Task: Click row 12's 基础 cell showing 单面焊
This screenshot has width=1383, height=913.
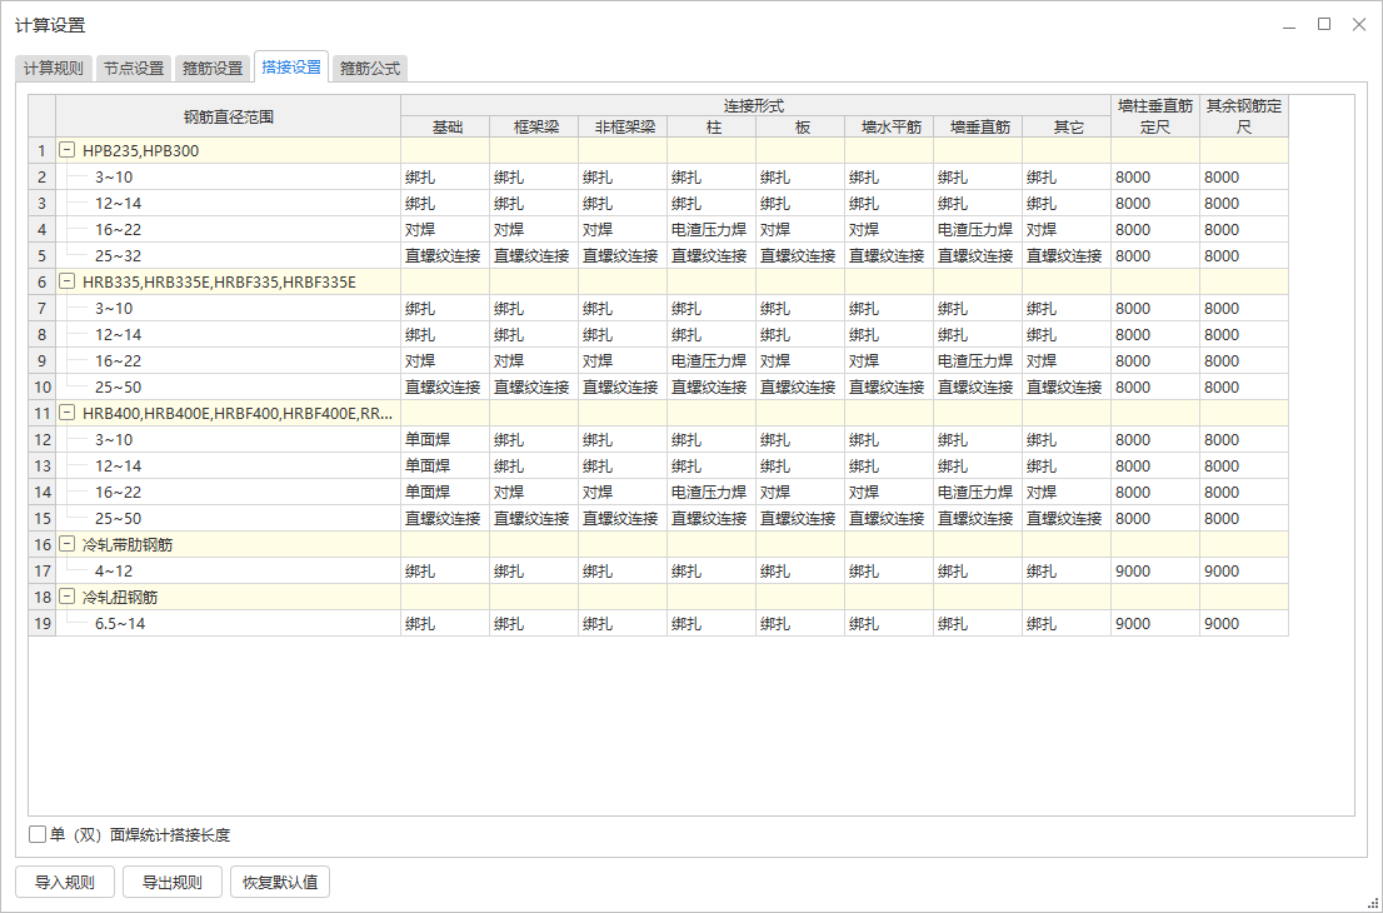Action: pos(445,439)
